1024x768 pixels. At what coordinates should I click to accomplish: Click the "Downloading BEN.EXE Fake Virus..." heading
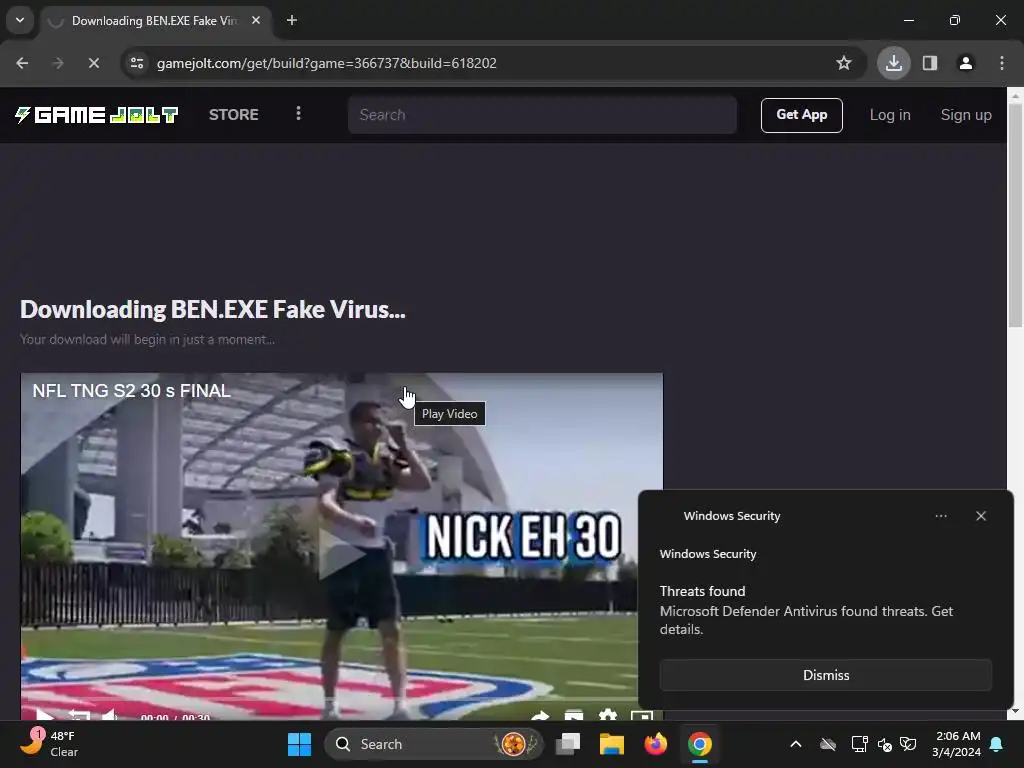tap(213, 310)
